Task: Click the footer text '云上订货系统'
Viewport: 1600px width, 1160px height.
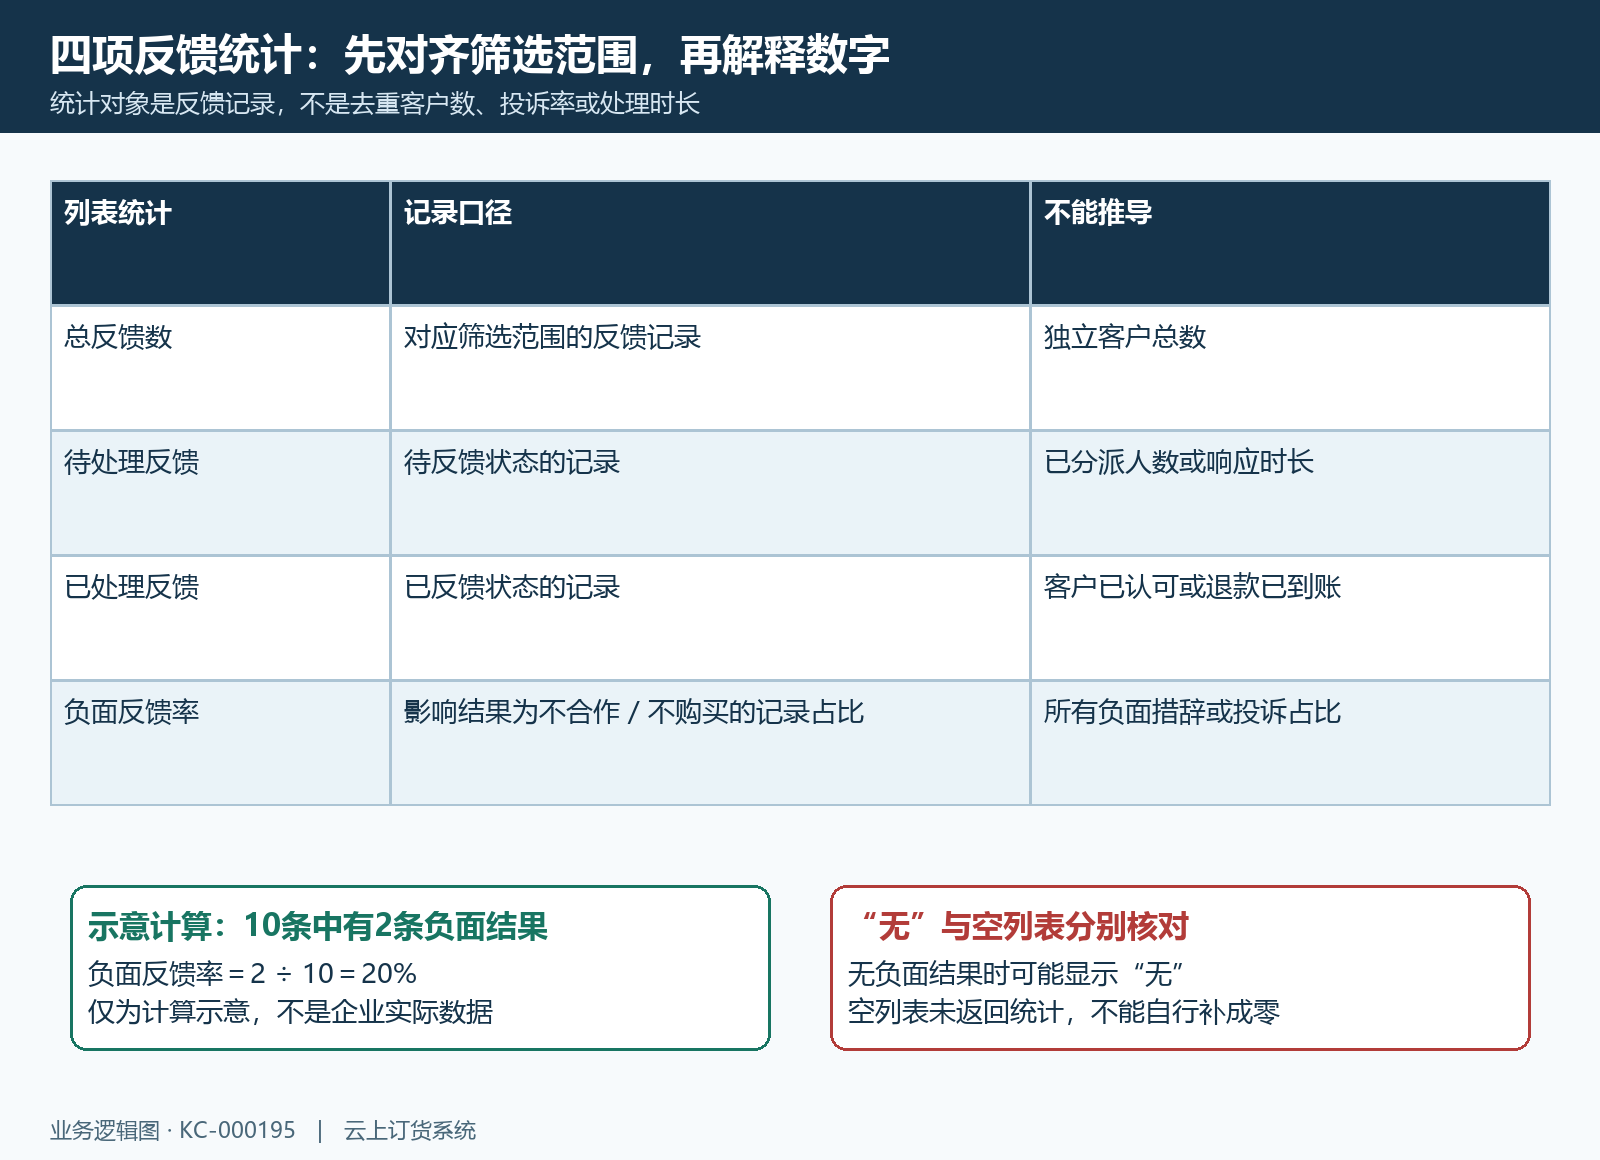Action: point(410,1130)
